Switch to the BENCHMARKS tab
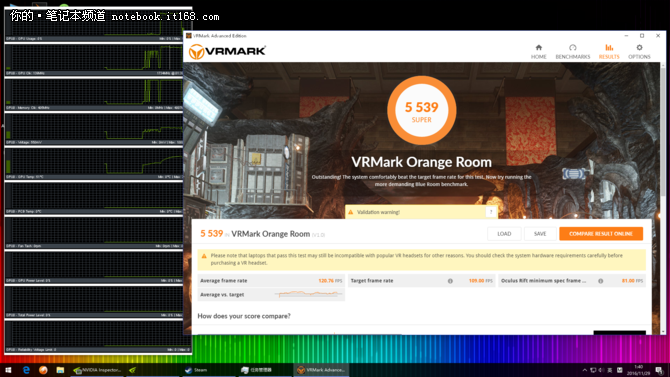670x377 pixels. point(573,51)
